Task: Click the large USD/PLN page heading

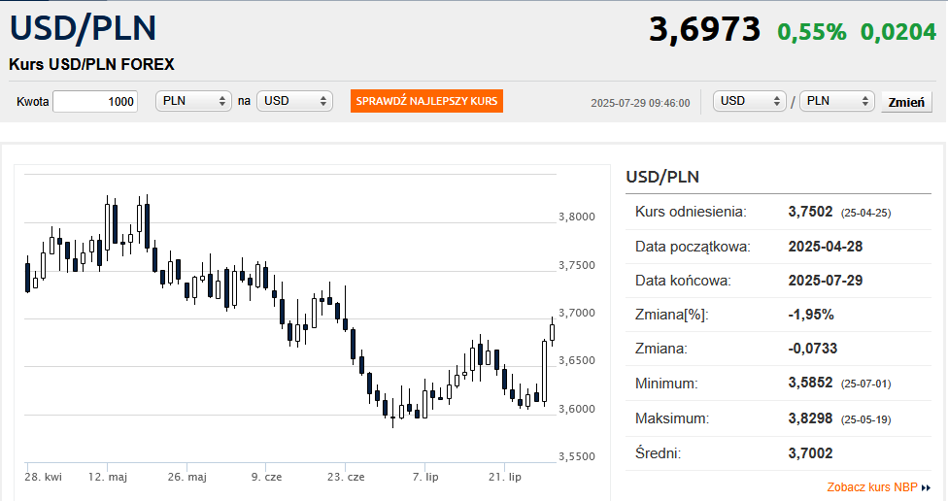Action: (83, 29)
